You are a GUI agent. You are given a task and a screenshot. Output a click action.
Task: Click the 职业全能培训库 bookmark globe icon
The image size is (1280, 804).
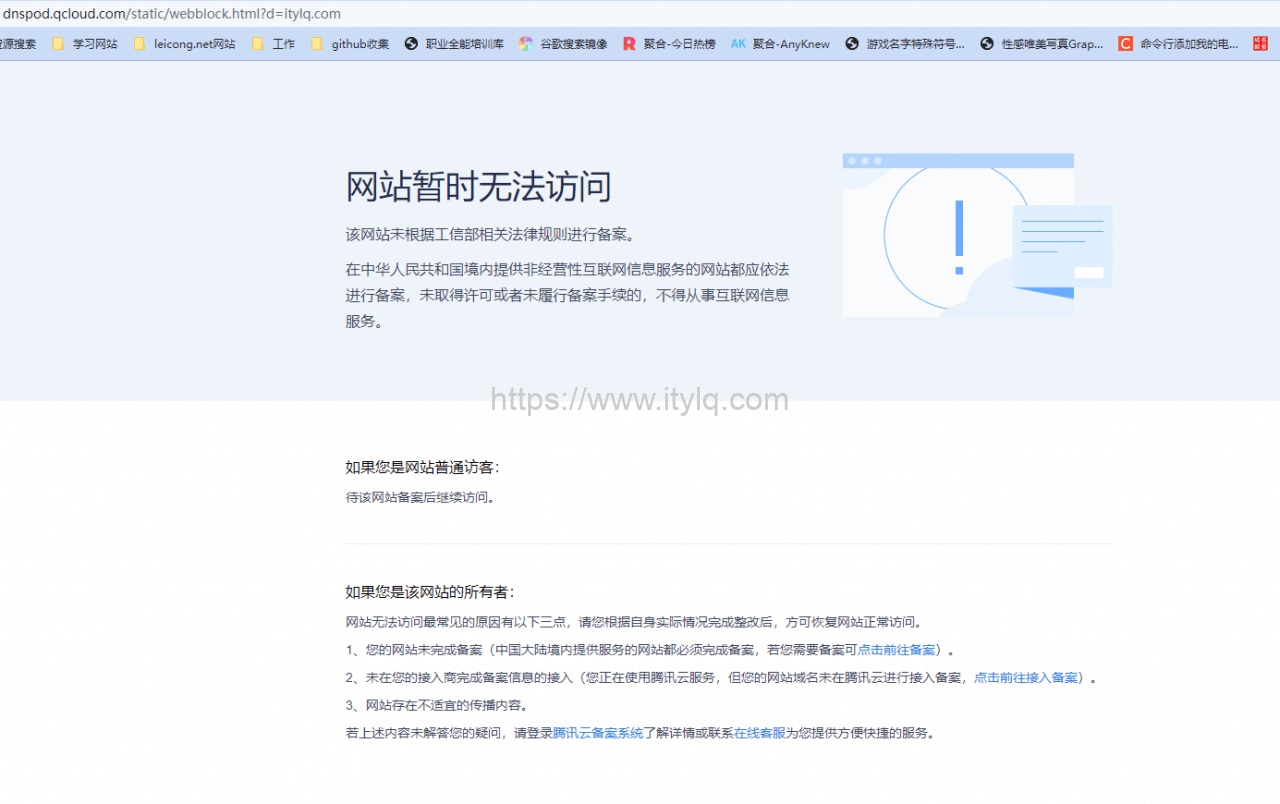409,43
